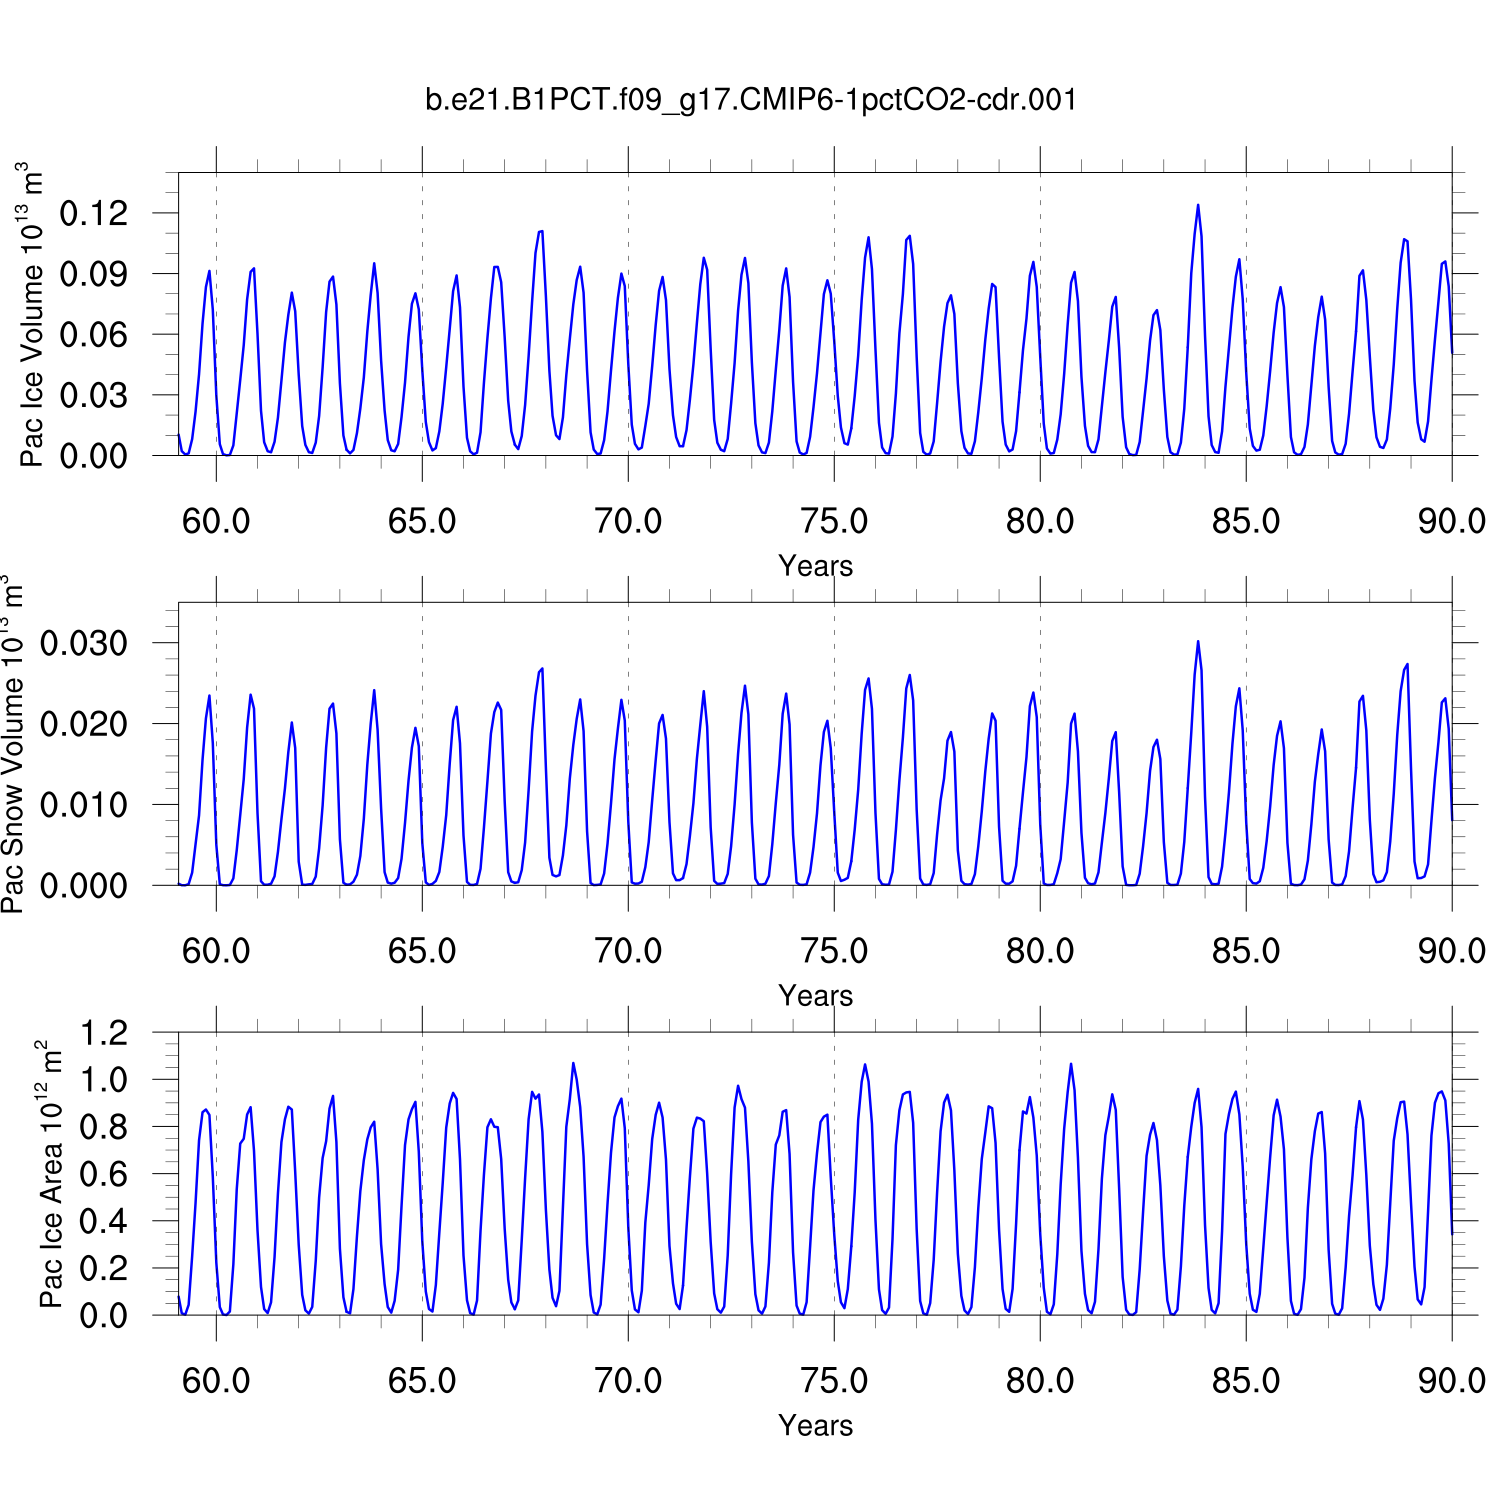Screen dimensions: 1500x1500
Task: Click the 0.06 tick label on ice volume axis
Action: [94, 335]
